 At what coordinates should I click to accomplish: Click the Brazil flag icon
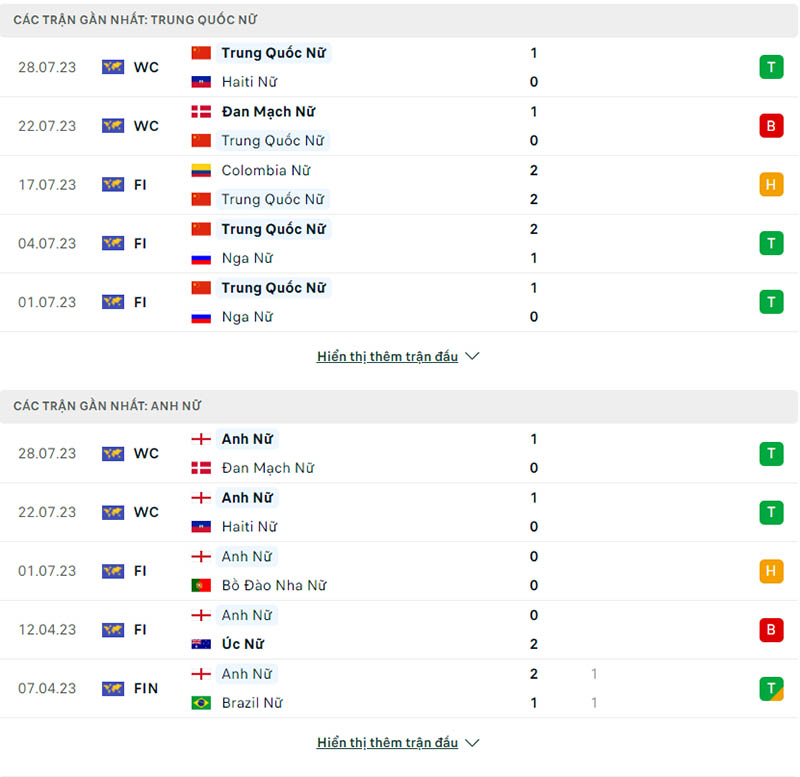[201, 703]
